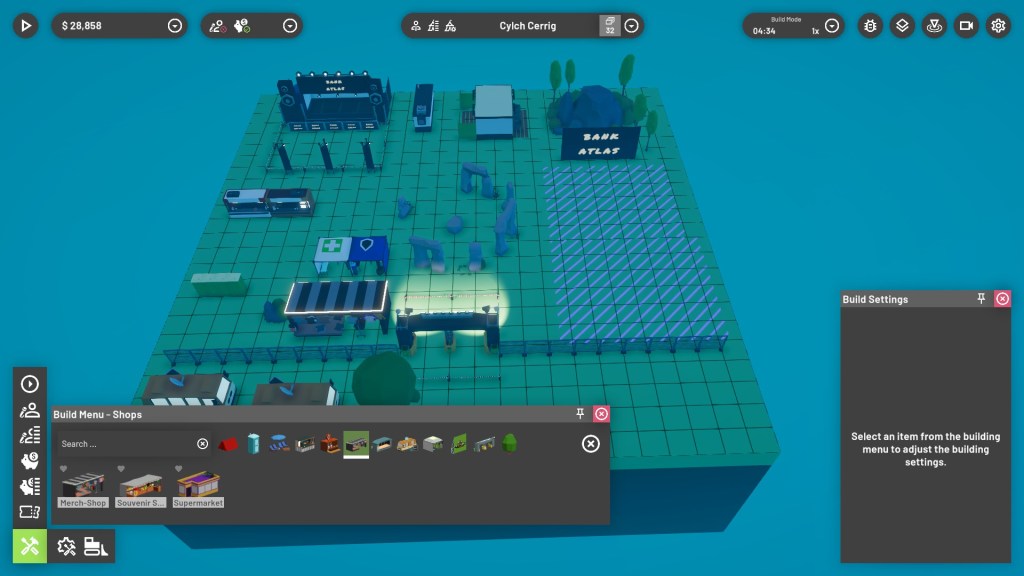
Task: Open the settings gear in top bar
Action: click(x=998, y=26)
